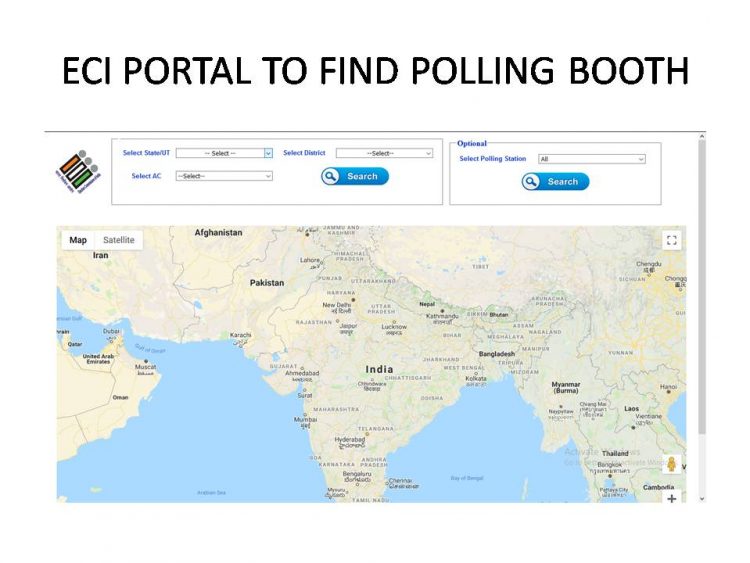Click New Delhi on the map
750x563 pixels.
[337, 305]
